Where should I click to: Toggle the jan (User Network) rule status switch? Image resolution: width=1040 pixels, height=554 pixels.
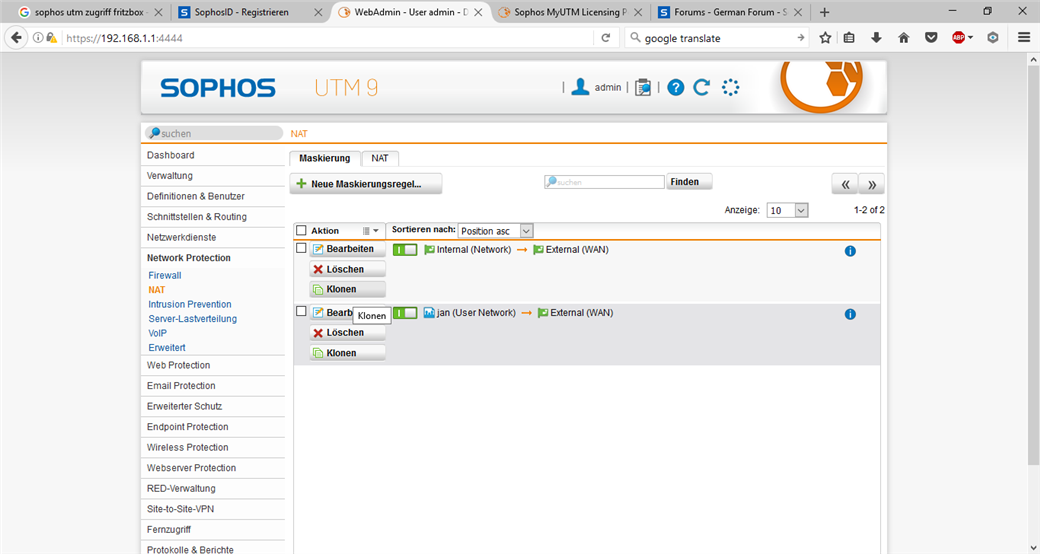pos(405,312)
